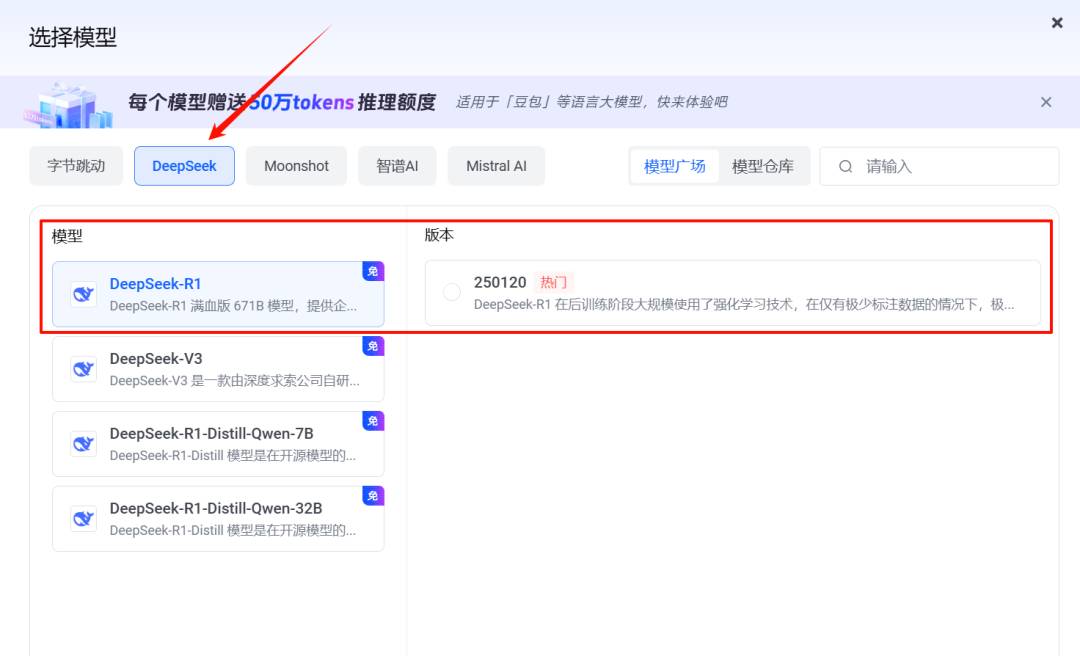Choose the DeepSeek-R1 model card
1080x656 pixels.
point(218,294)
